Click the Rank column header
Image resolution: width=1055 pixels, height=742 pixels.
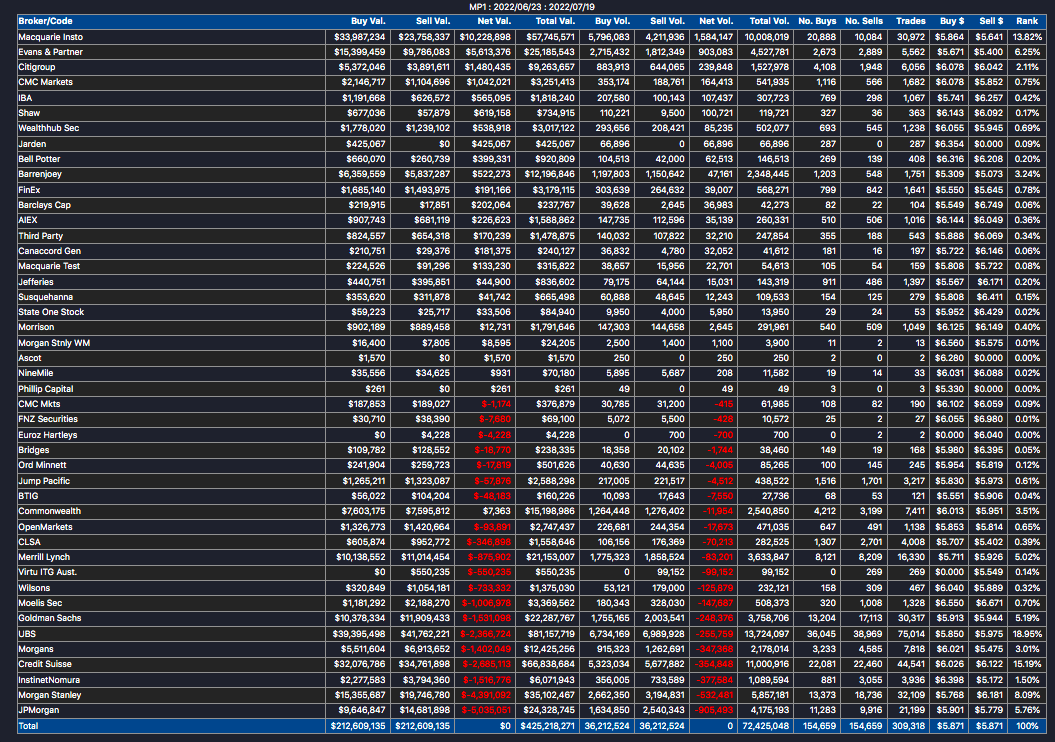click(x=1027, y=21)
